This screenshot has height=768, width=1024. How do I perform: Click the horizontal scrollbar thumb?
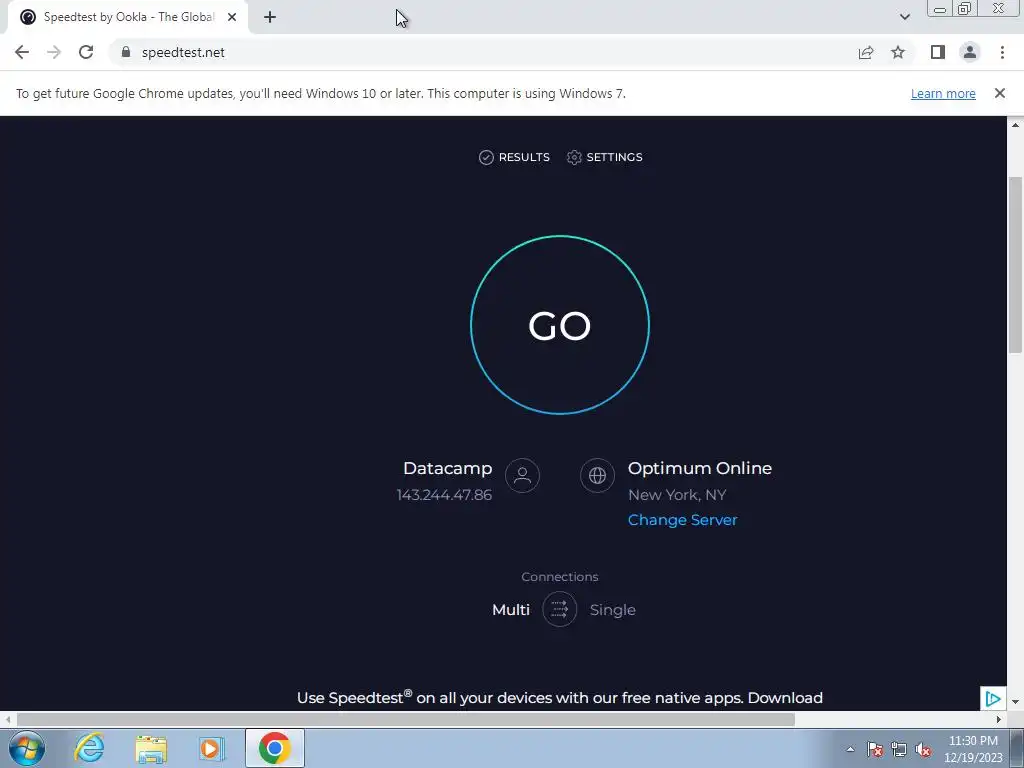coord(406,720)
